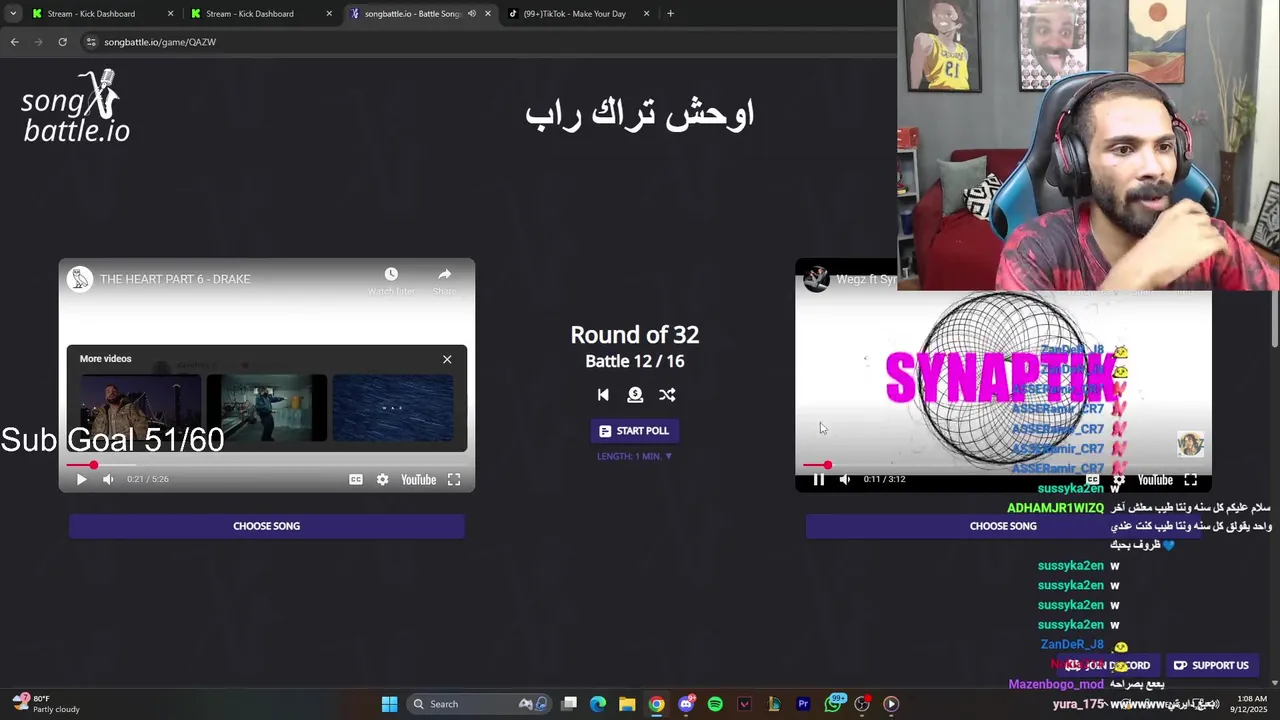This screenshot has height=720, width=1280.
Task: Share the Drake video
Action: [x=445, y=280]
